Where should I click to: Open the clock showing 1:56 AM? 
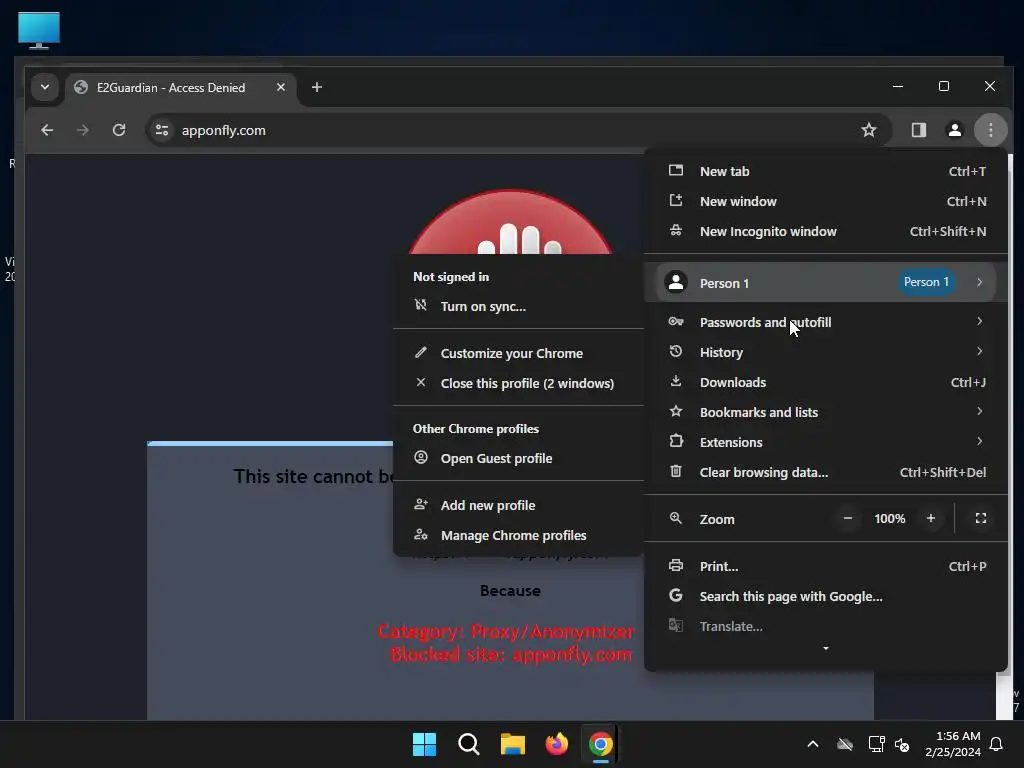tap(953, 744)
